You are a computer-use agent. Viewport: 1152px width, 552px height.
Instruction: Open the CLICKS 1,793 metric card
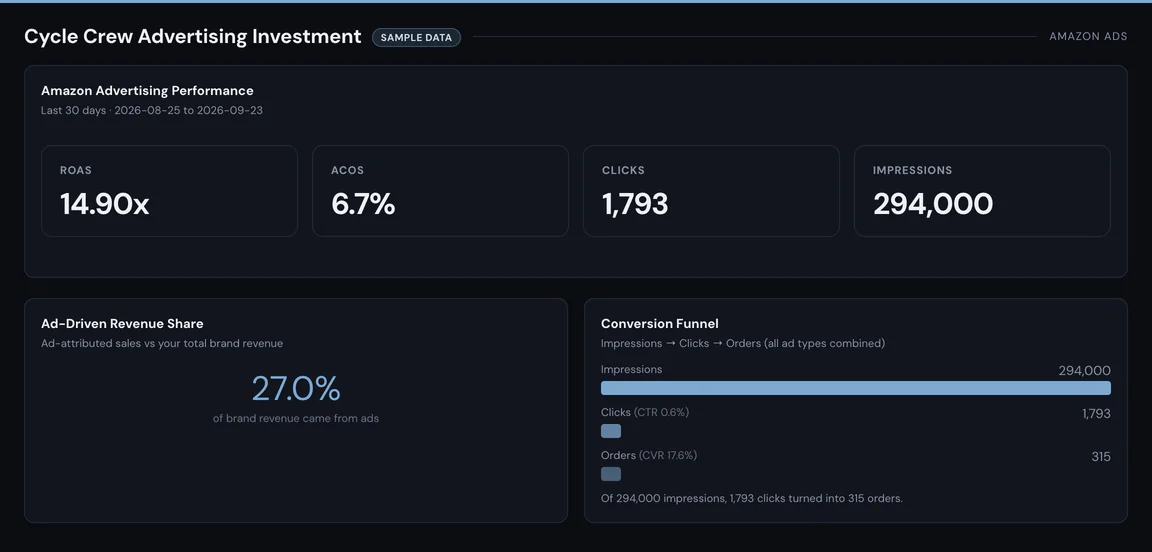tap(711, 191)
